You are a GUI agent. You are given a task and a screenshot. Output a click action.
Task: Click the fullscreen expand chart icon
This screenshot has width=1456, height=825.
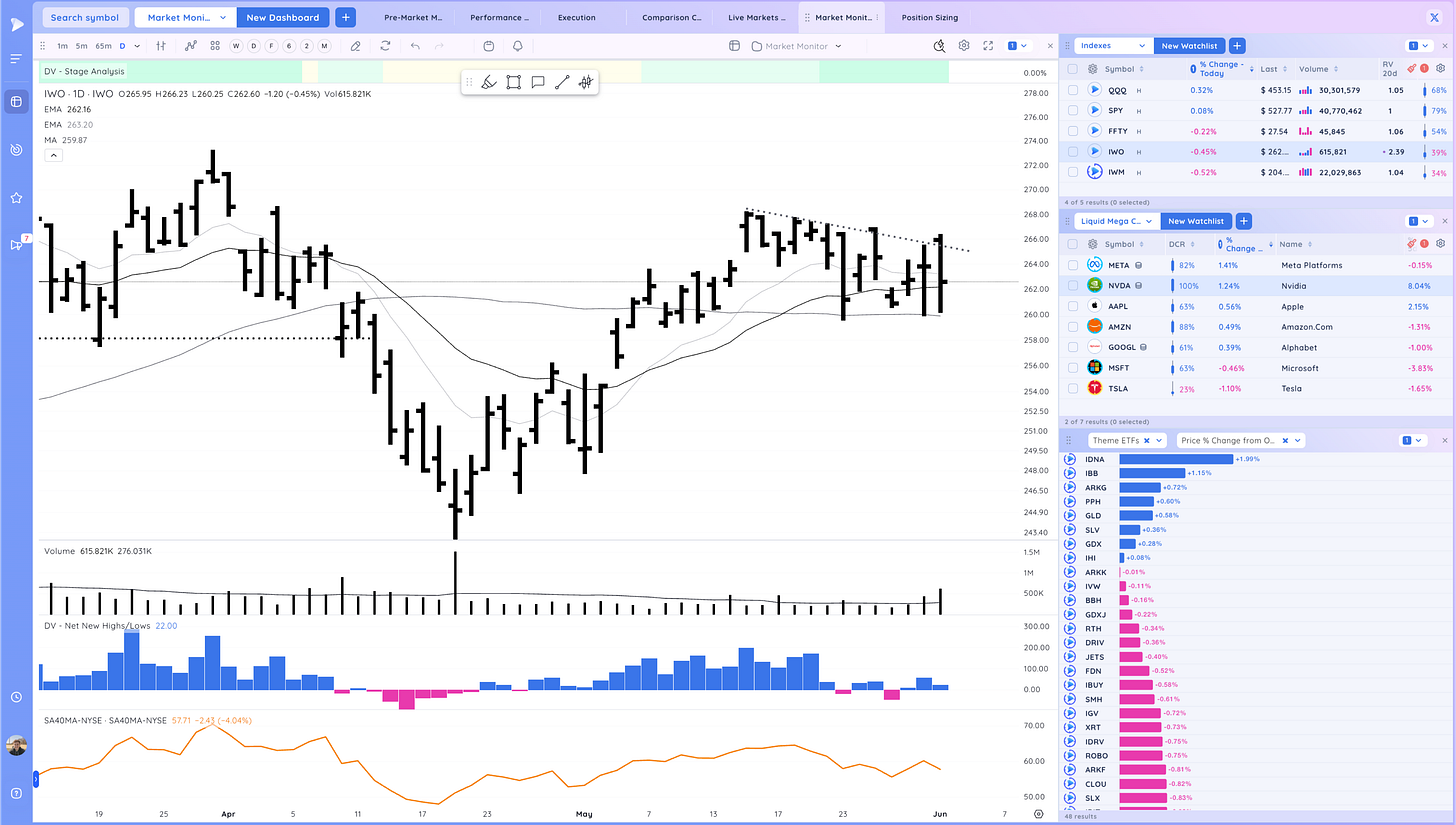[988, 46]
